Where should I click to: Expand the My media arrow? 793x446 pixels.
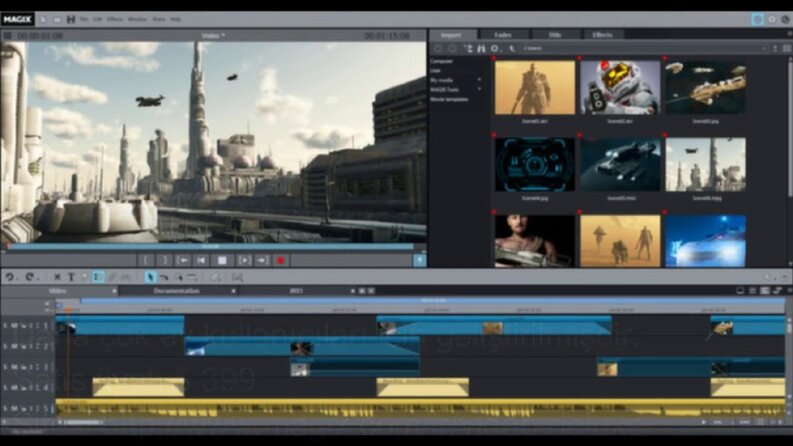[479, 80]
